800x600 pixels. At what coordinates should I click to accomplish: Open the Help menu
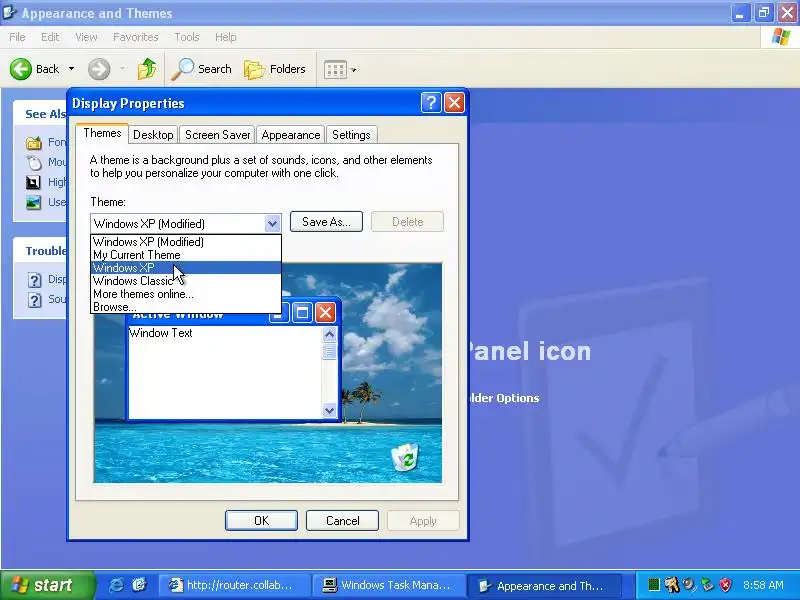tap(225, 37)
